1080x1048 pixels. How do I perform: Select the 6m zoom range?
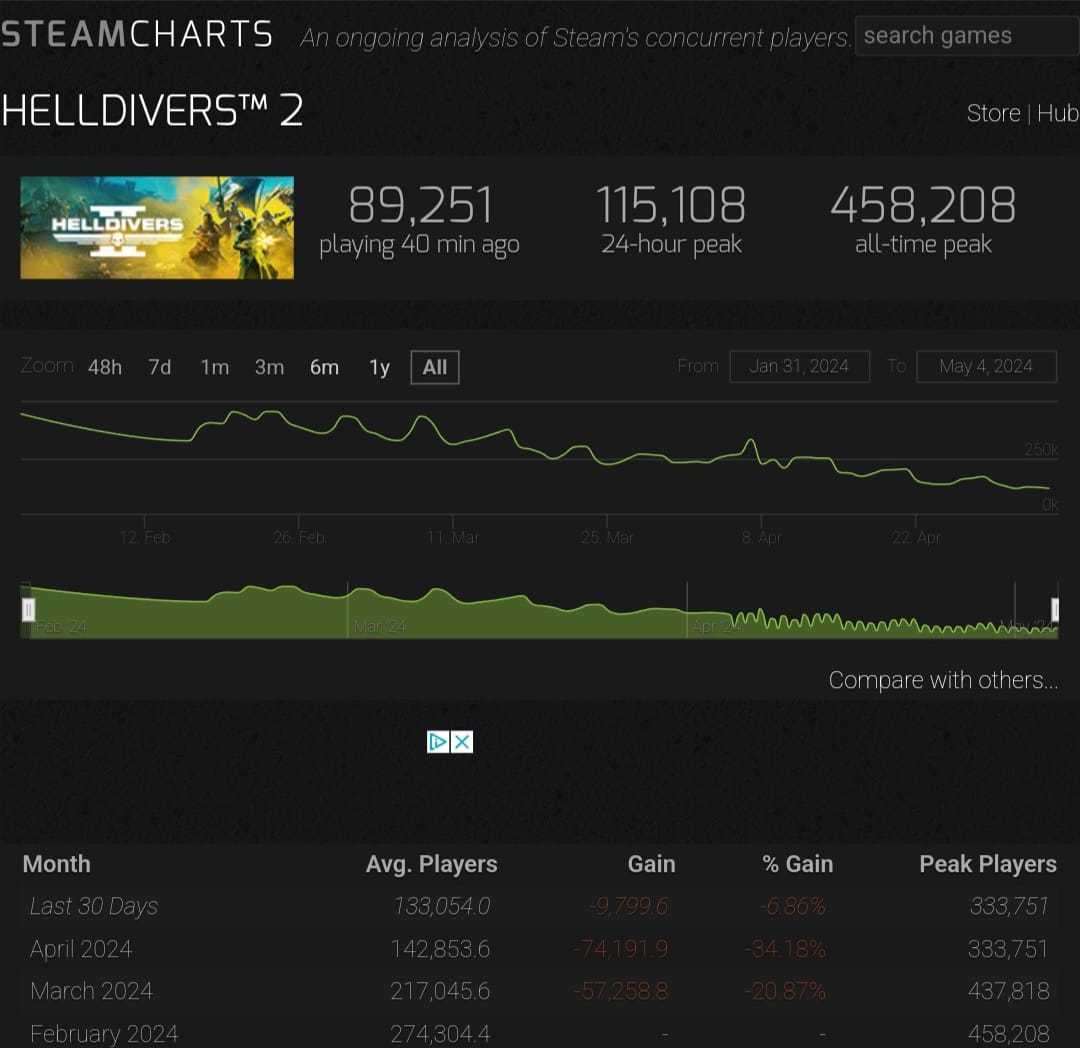[x=324, y=367]
